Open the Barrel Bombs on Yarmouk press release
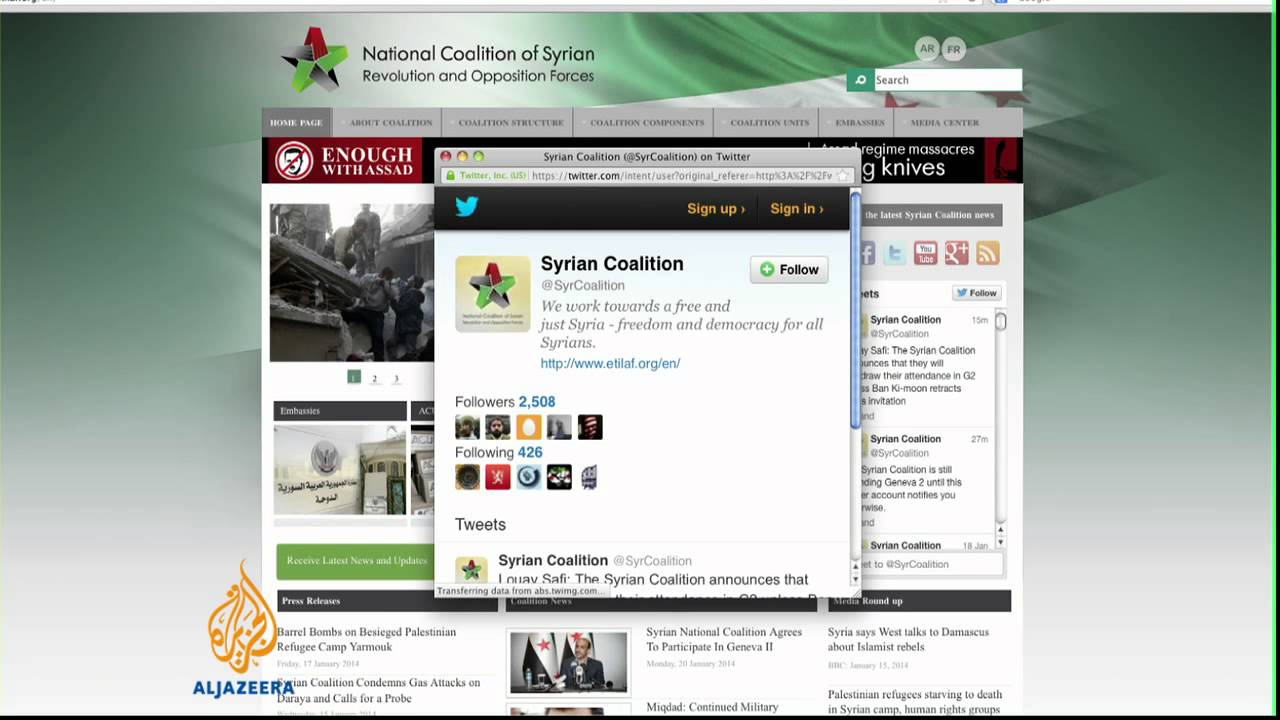The image size is (1280, 720). point(367,639)
